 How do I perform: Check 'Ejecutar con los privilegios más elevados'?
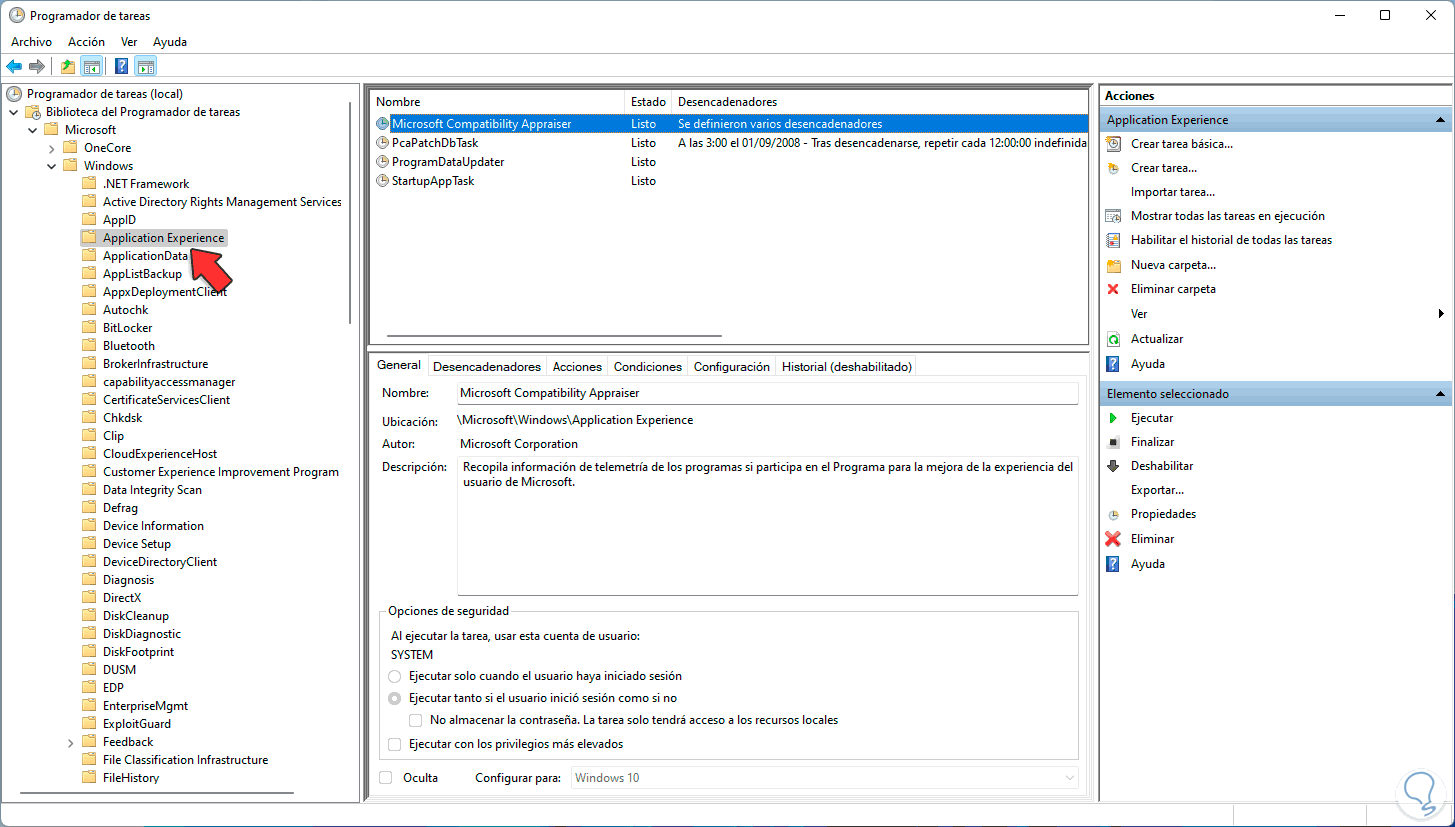point(395,744)
